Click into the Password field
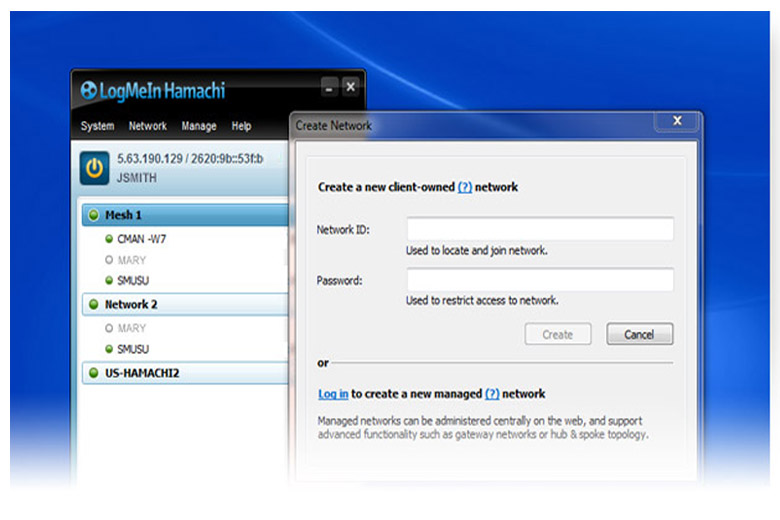The width and height of the screenshot is (780, 520). [540, 280]
